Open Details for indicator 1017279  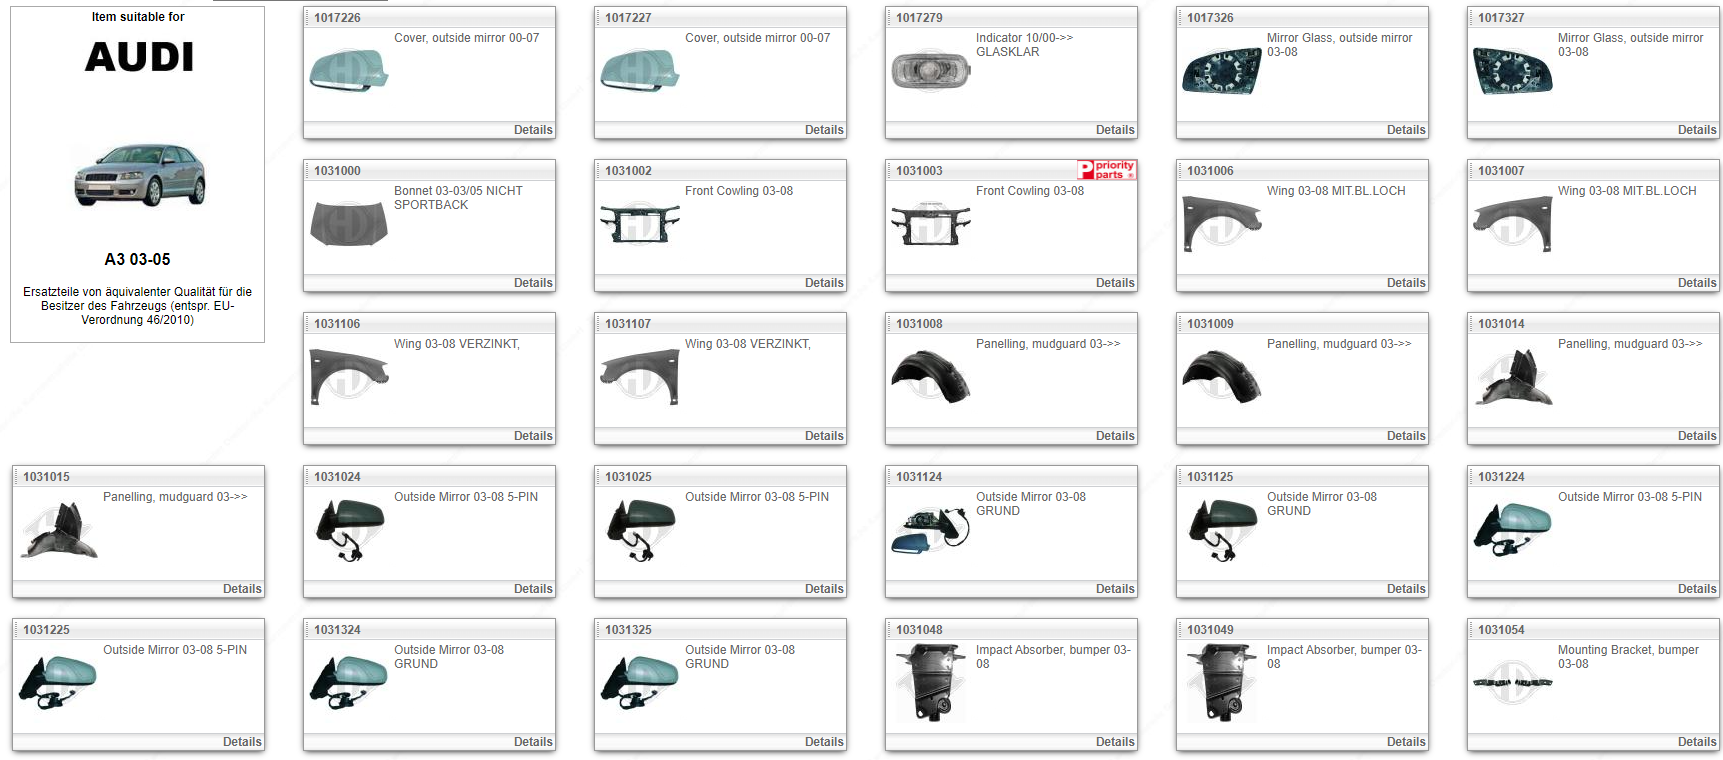coord(1115,130)
